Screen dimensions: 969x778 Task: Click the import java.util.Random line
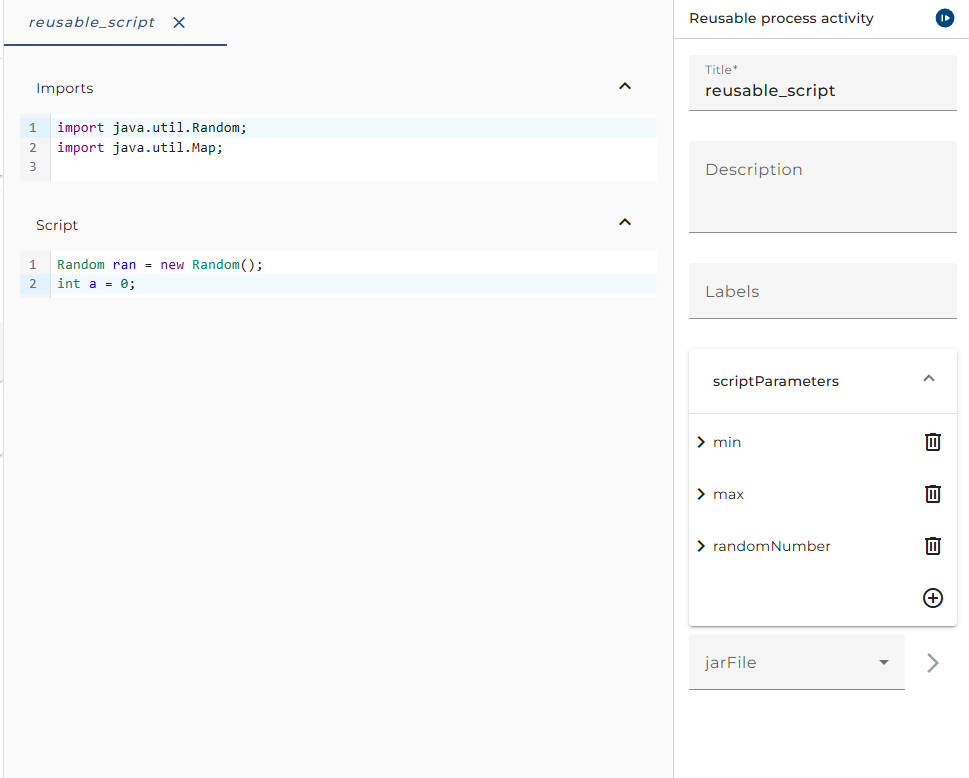tap(353, 128)
